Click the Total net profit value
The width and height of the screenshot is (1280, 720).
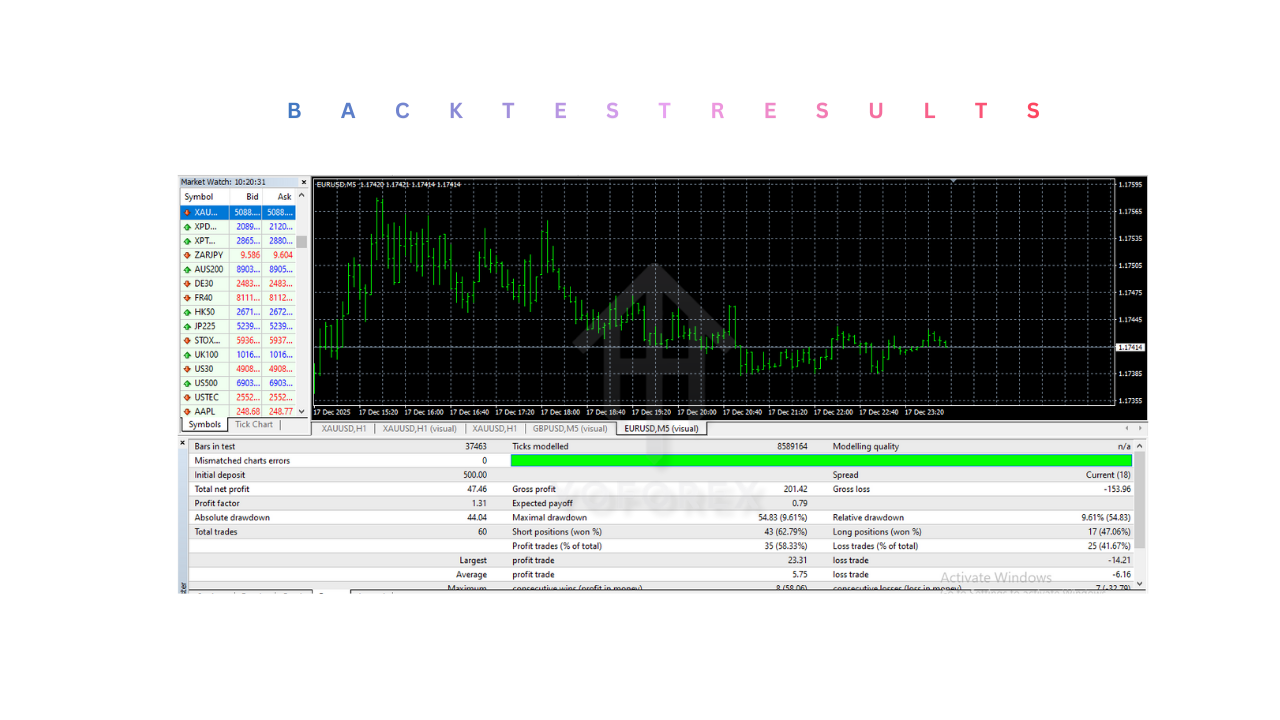[x=468, y=489]
